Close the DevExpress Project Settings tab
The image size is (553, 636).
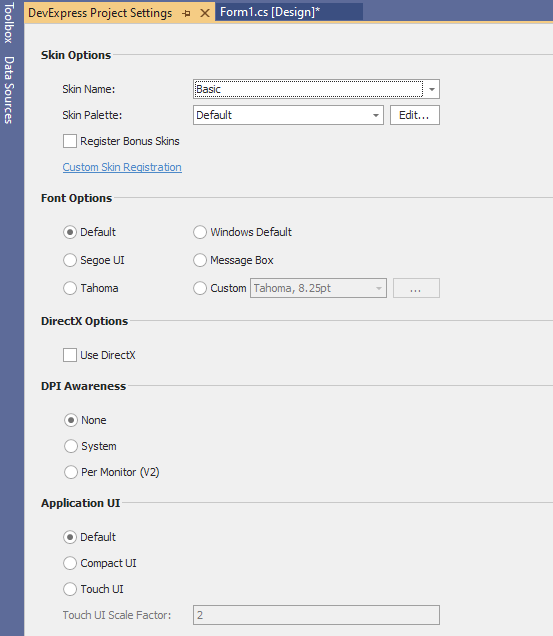[x=205, y=13]
